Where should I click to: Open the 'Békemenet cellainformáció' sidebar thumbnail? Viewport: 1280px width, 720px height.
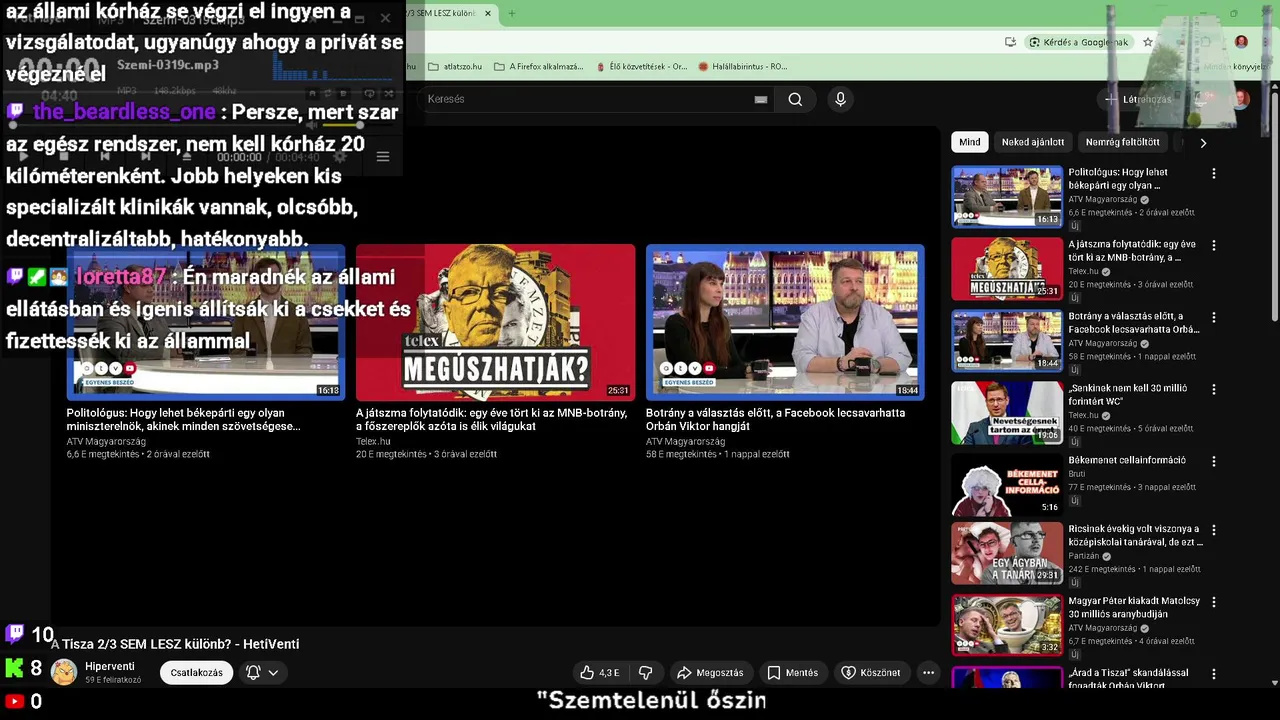click(x=1006, y=484)
